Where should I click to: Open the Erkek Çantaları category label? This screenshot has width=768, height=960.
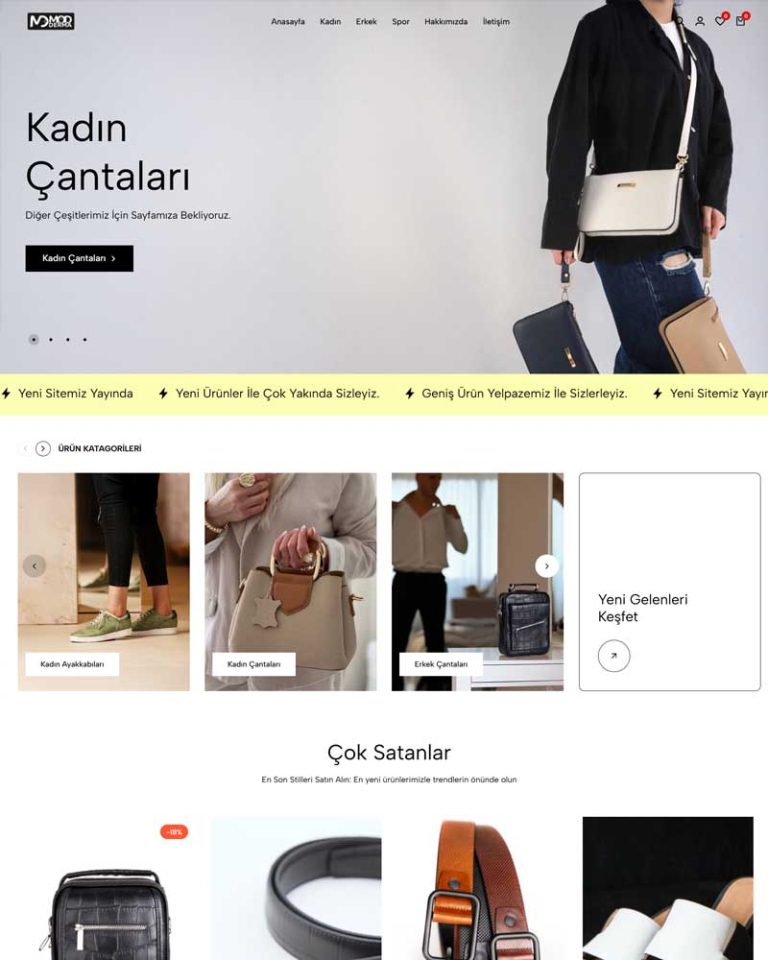[441, 664]
